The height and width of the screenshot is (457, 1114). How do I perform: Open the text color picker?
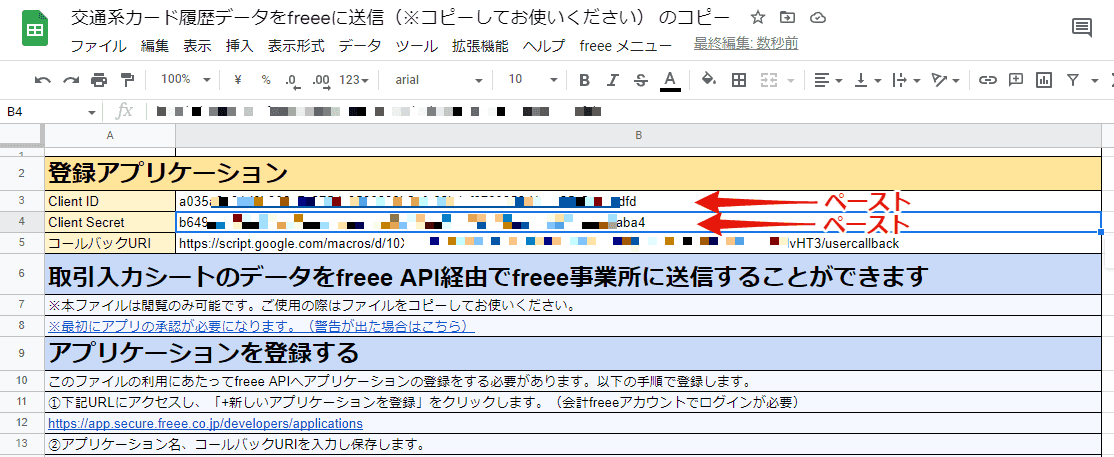(670, 80)
